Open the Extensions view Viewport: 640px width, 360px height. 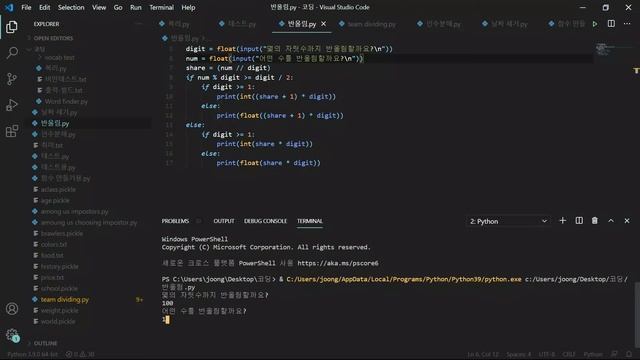(x=12, y=131)
